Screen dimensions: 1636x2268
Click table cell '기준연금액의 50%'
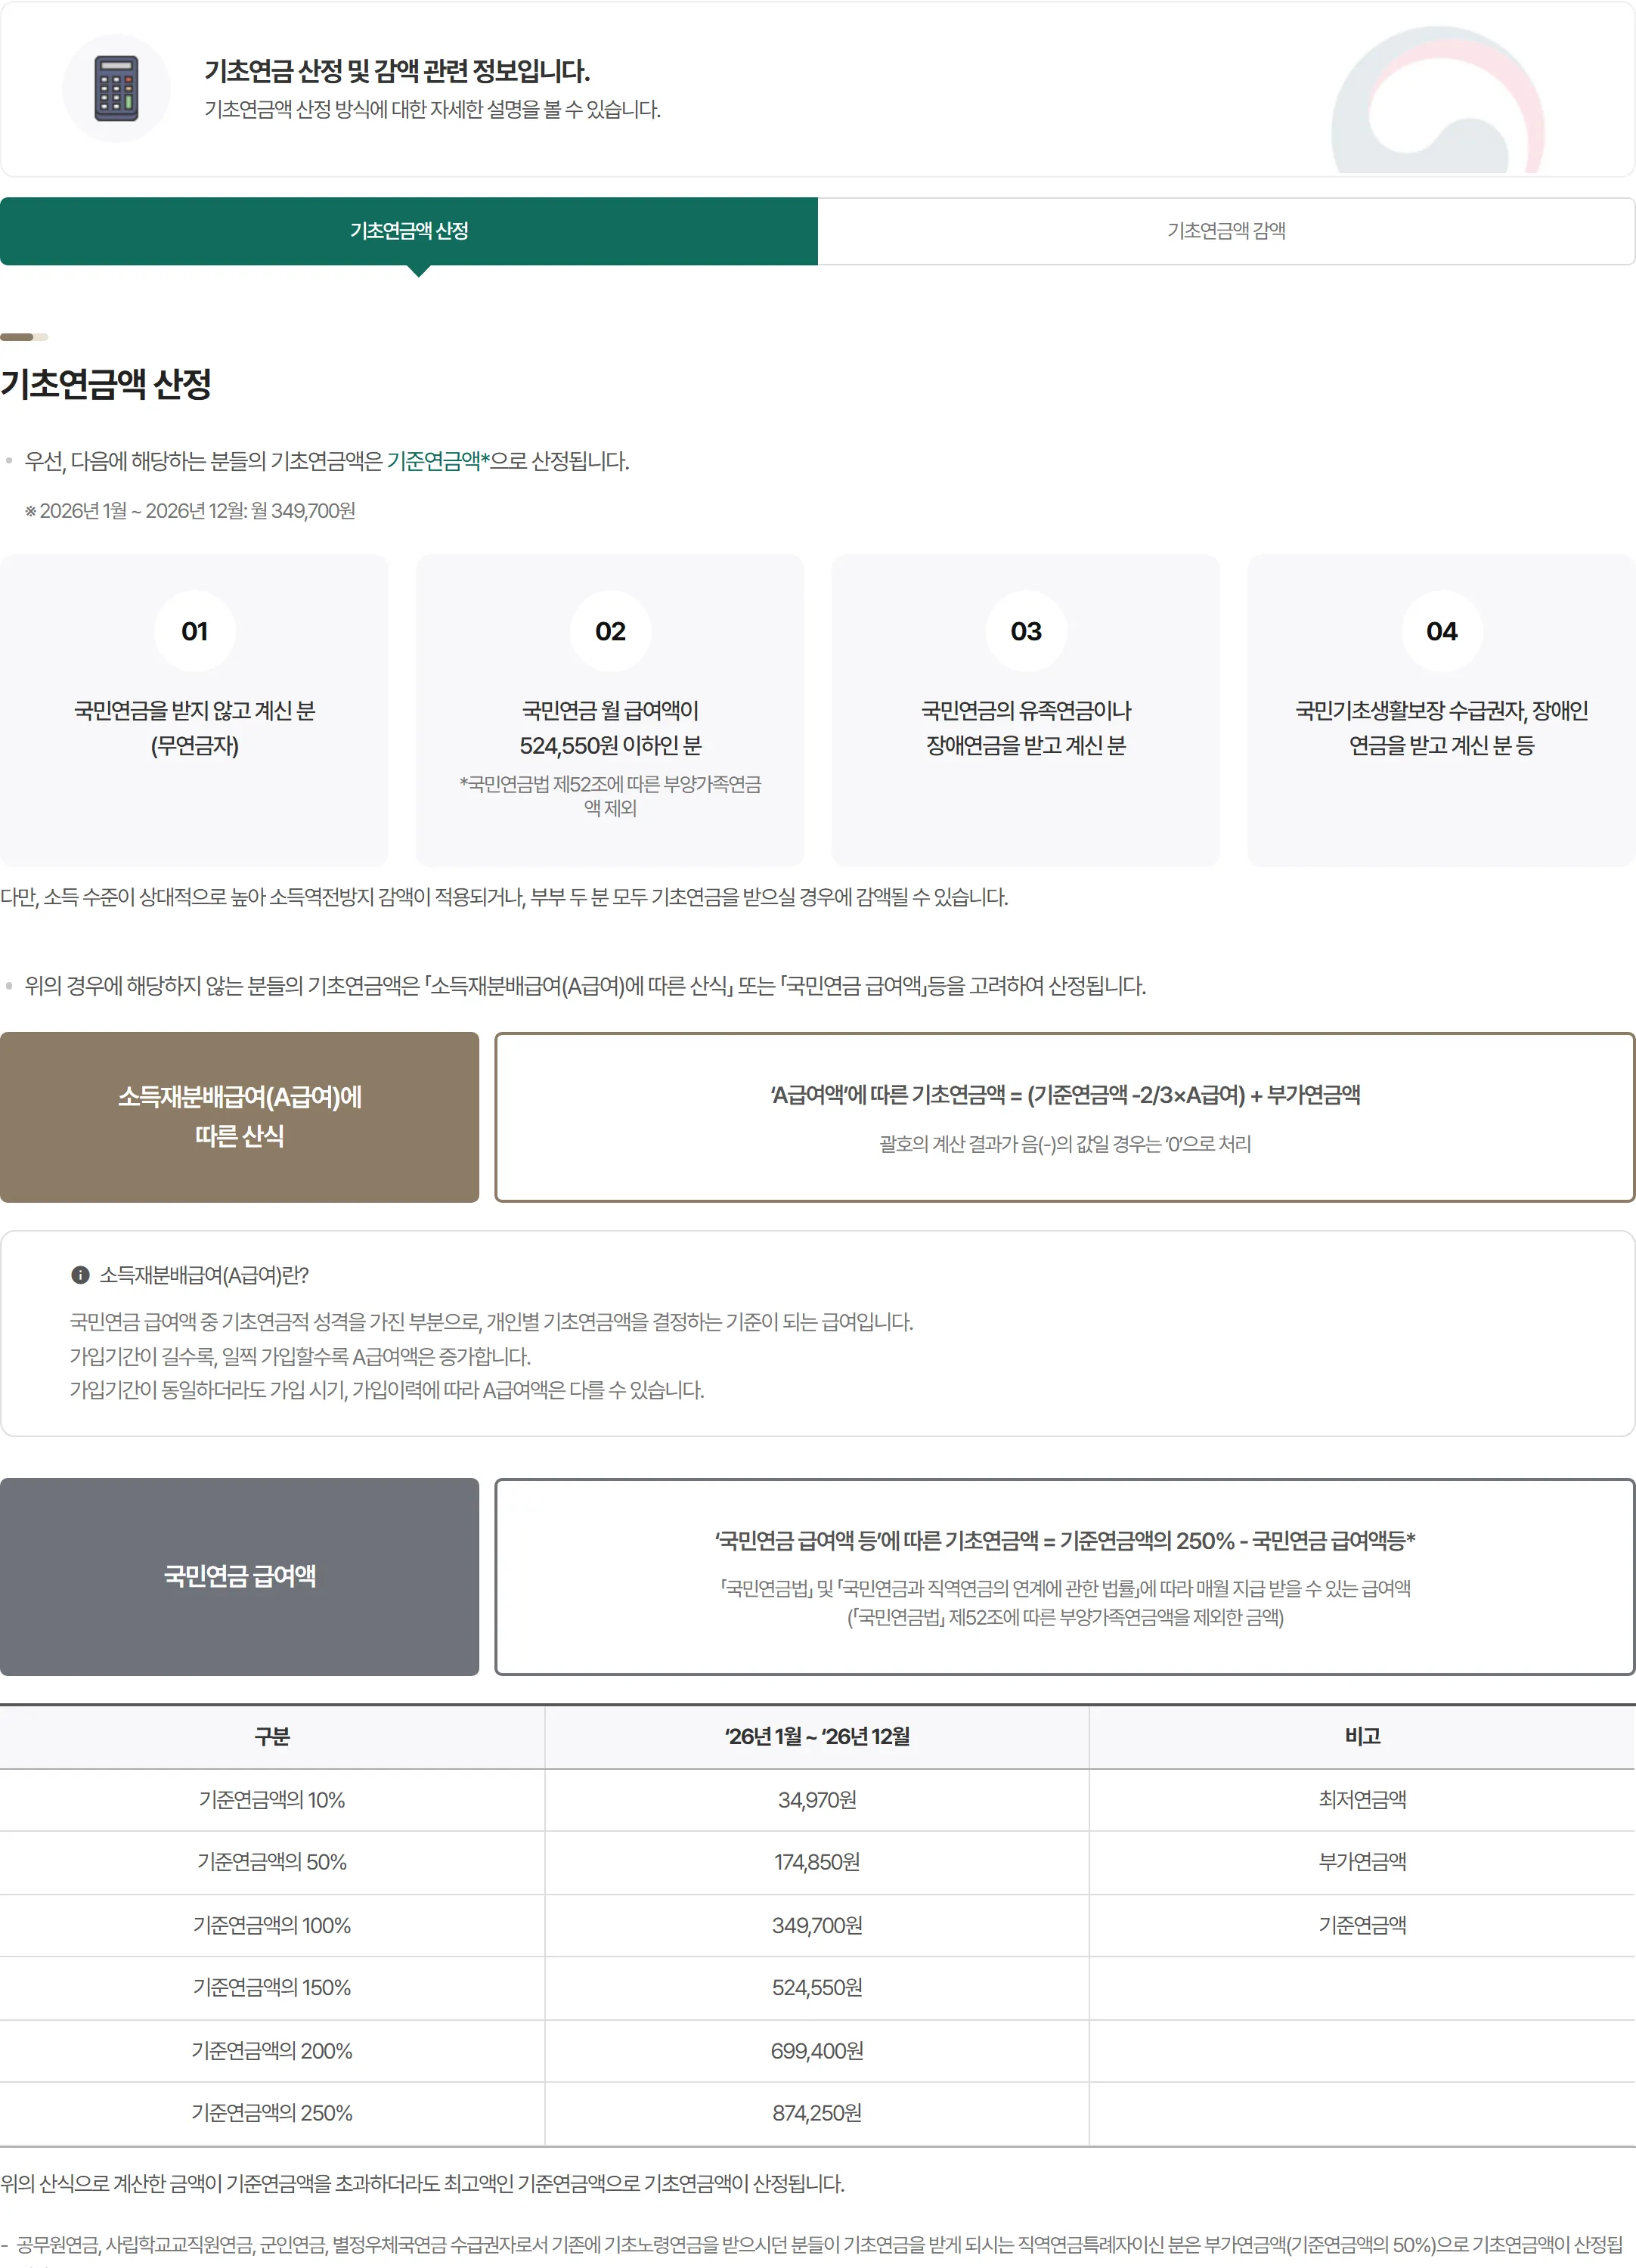(272, 1862)
